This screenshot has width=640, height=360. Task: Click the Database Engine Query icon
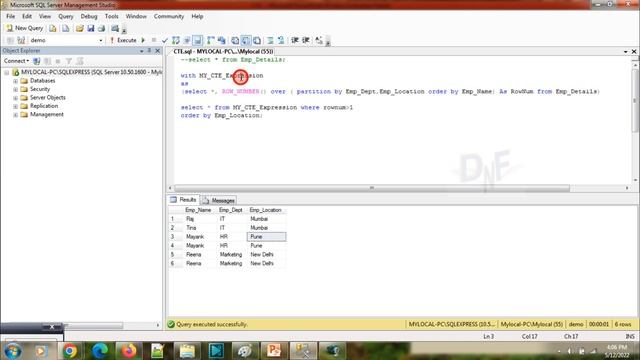[53, 28]
